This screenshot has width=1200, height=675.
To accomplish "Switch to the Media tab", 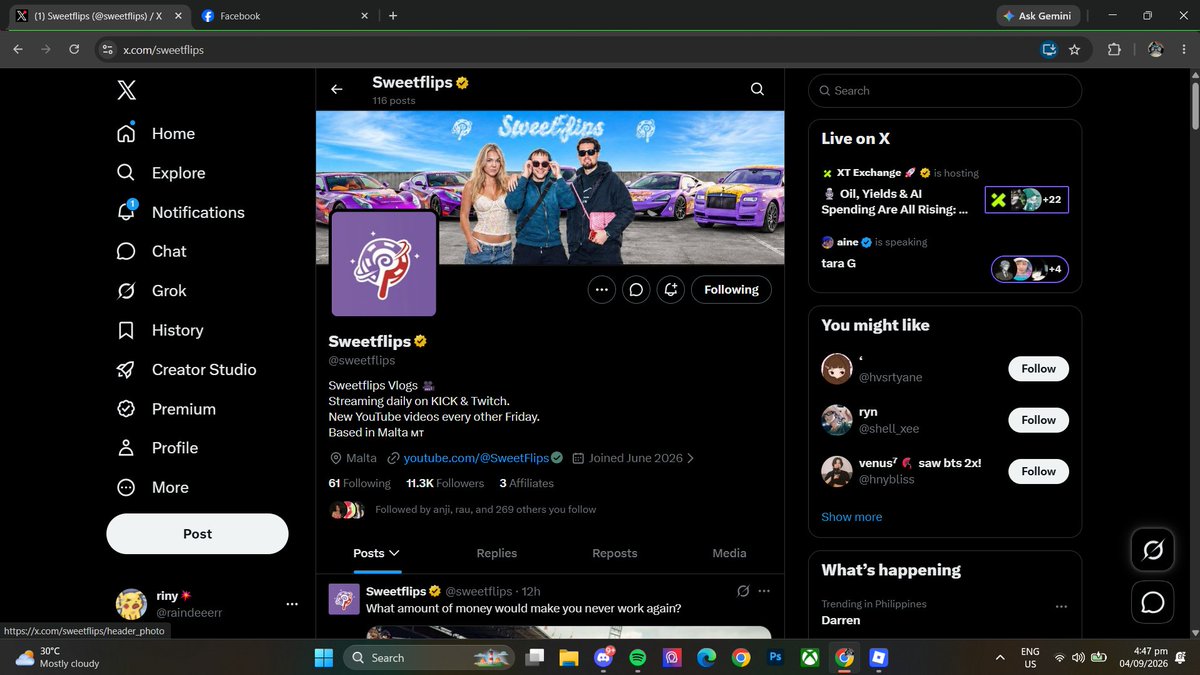I will 729,553.
